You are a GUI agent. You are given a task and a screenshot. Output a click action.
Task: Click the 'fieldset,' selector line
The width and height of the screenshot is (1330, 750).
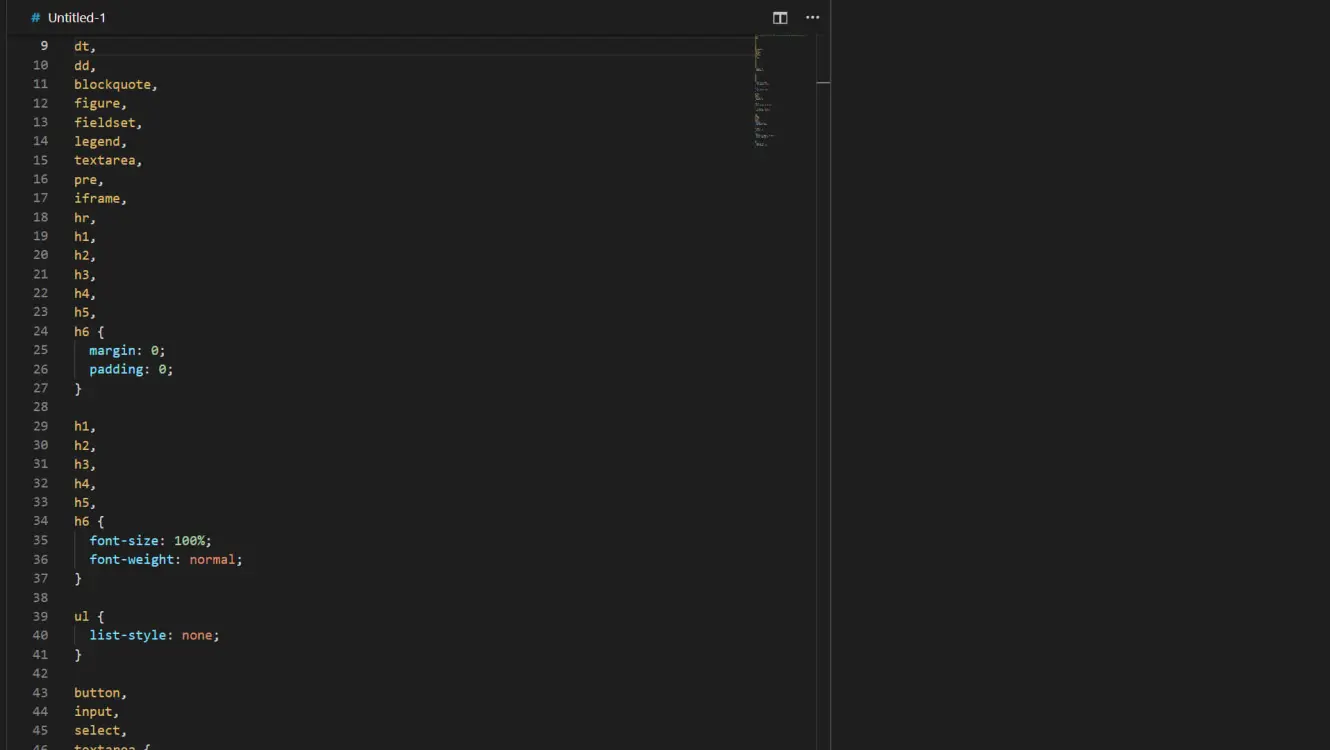click(x=108, y=122)
